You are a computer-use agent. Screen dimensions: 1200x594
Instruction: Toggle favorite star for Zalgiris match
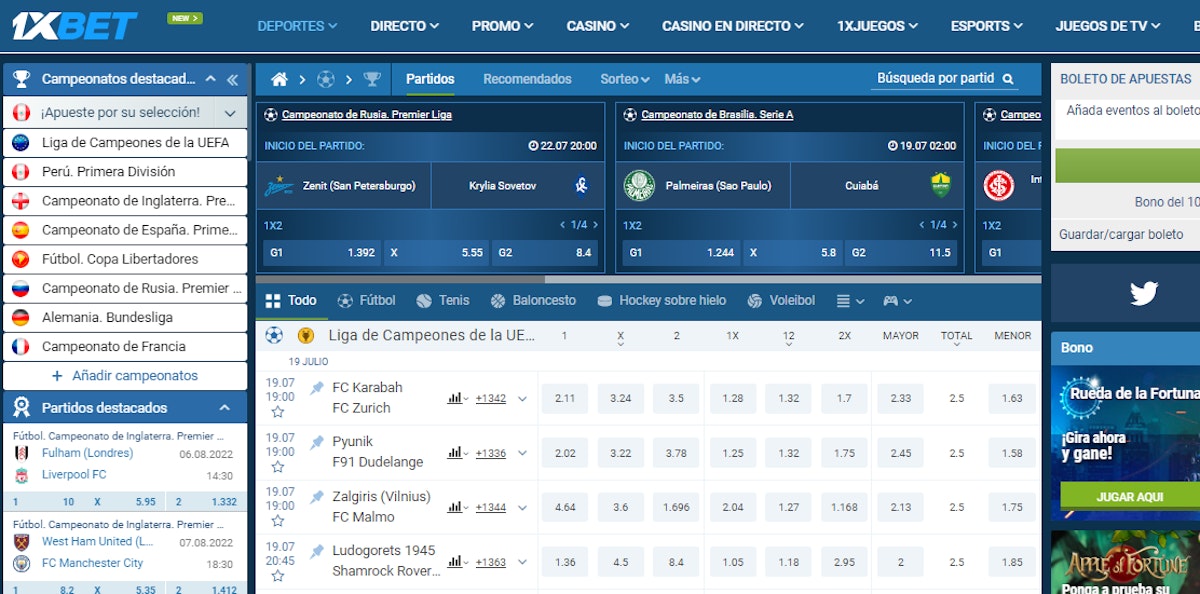tap(278, 521)
